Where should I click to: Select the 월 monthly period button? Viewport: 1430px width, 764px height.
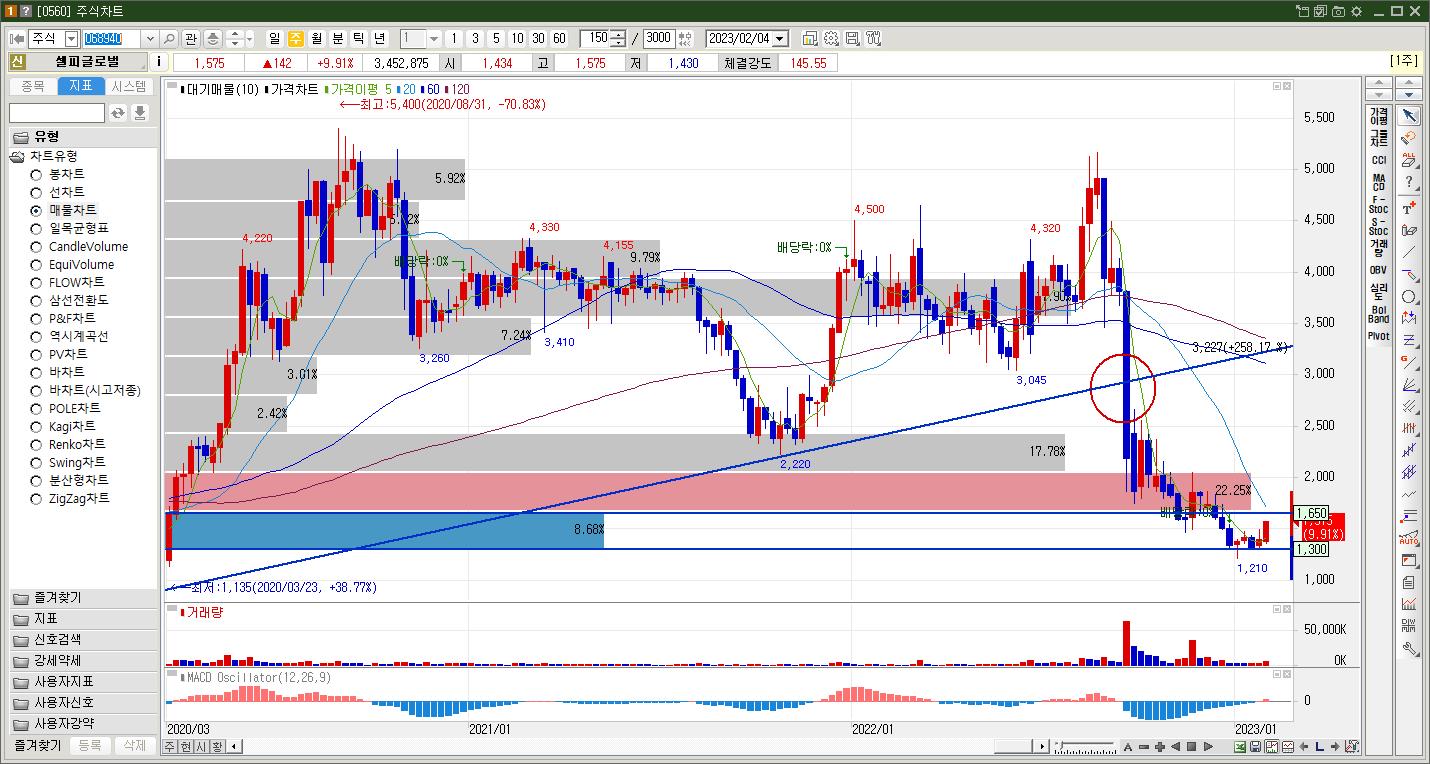(316, 39)
